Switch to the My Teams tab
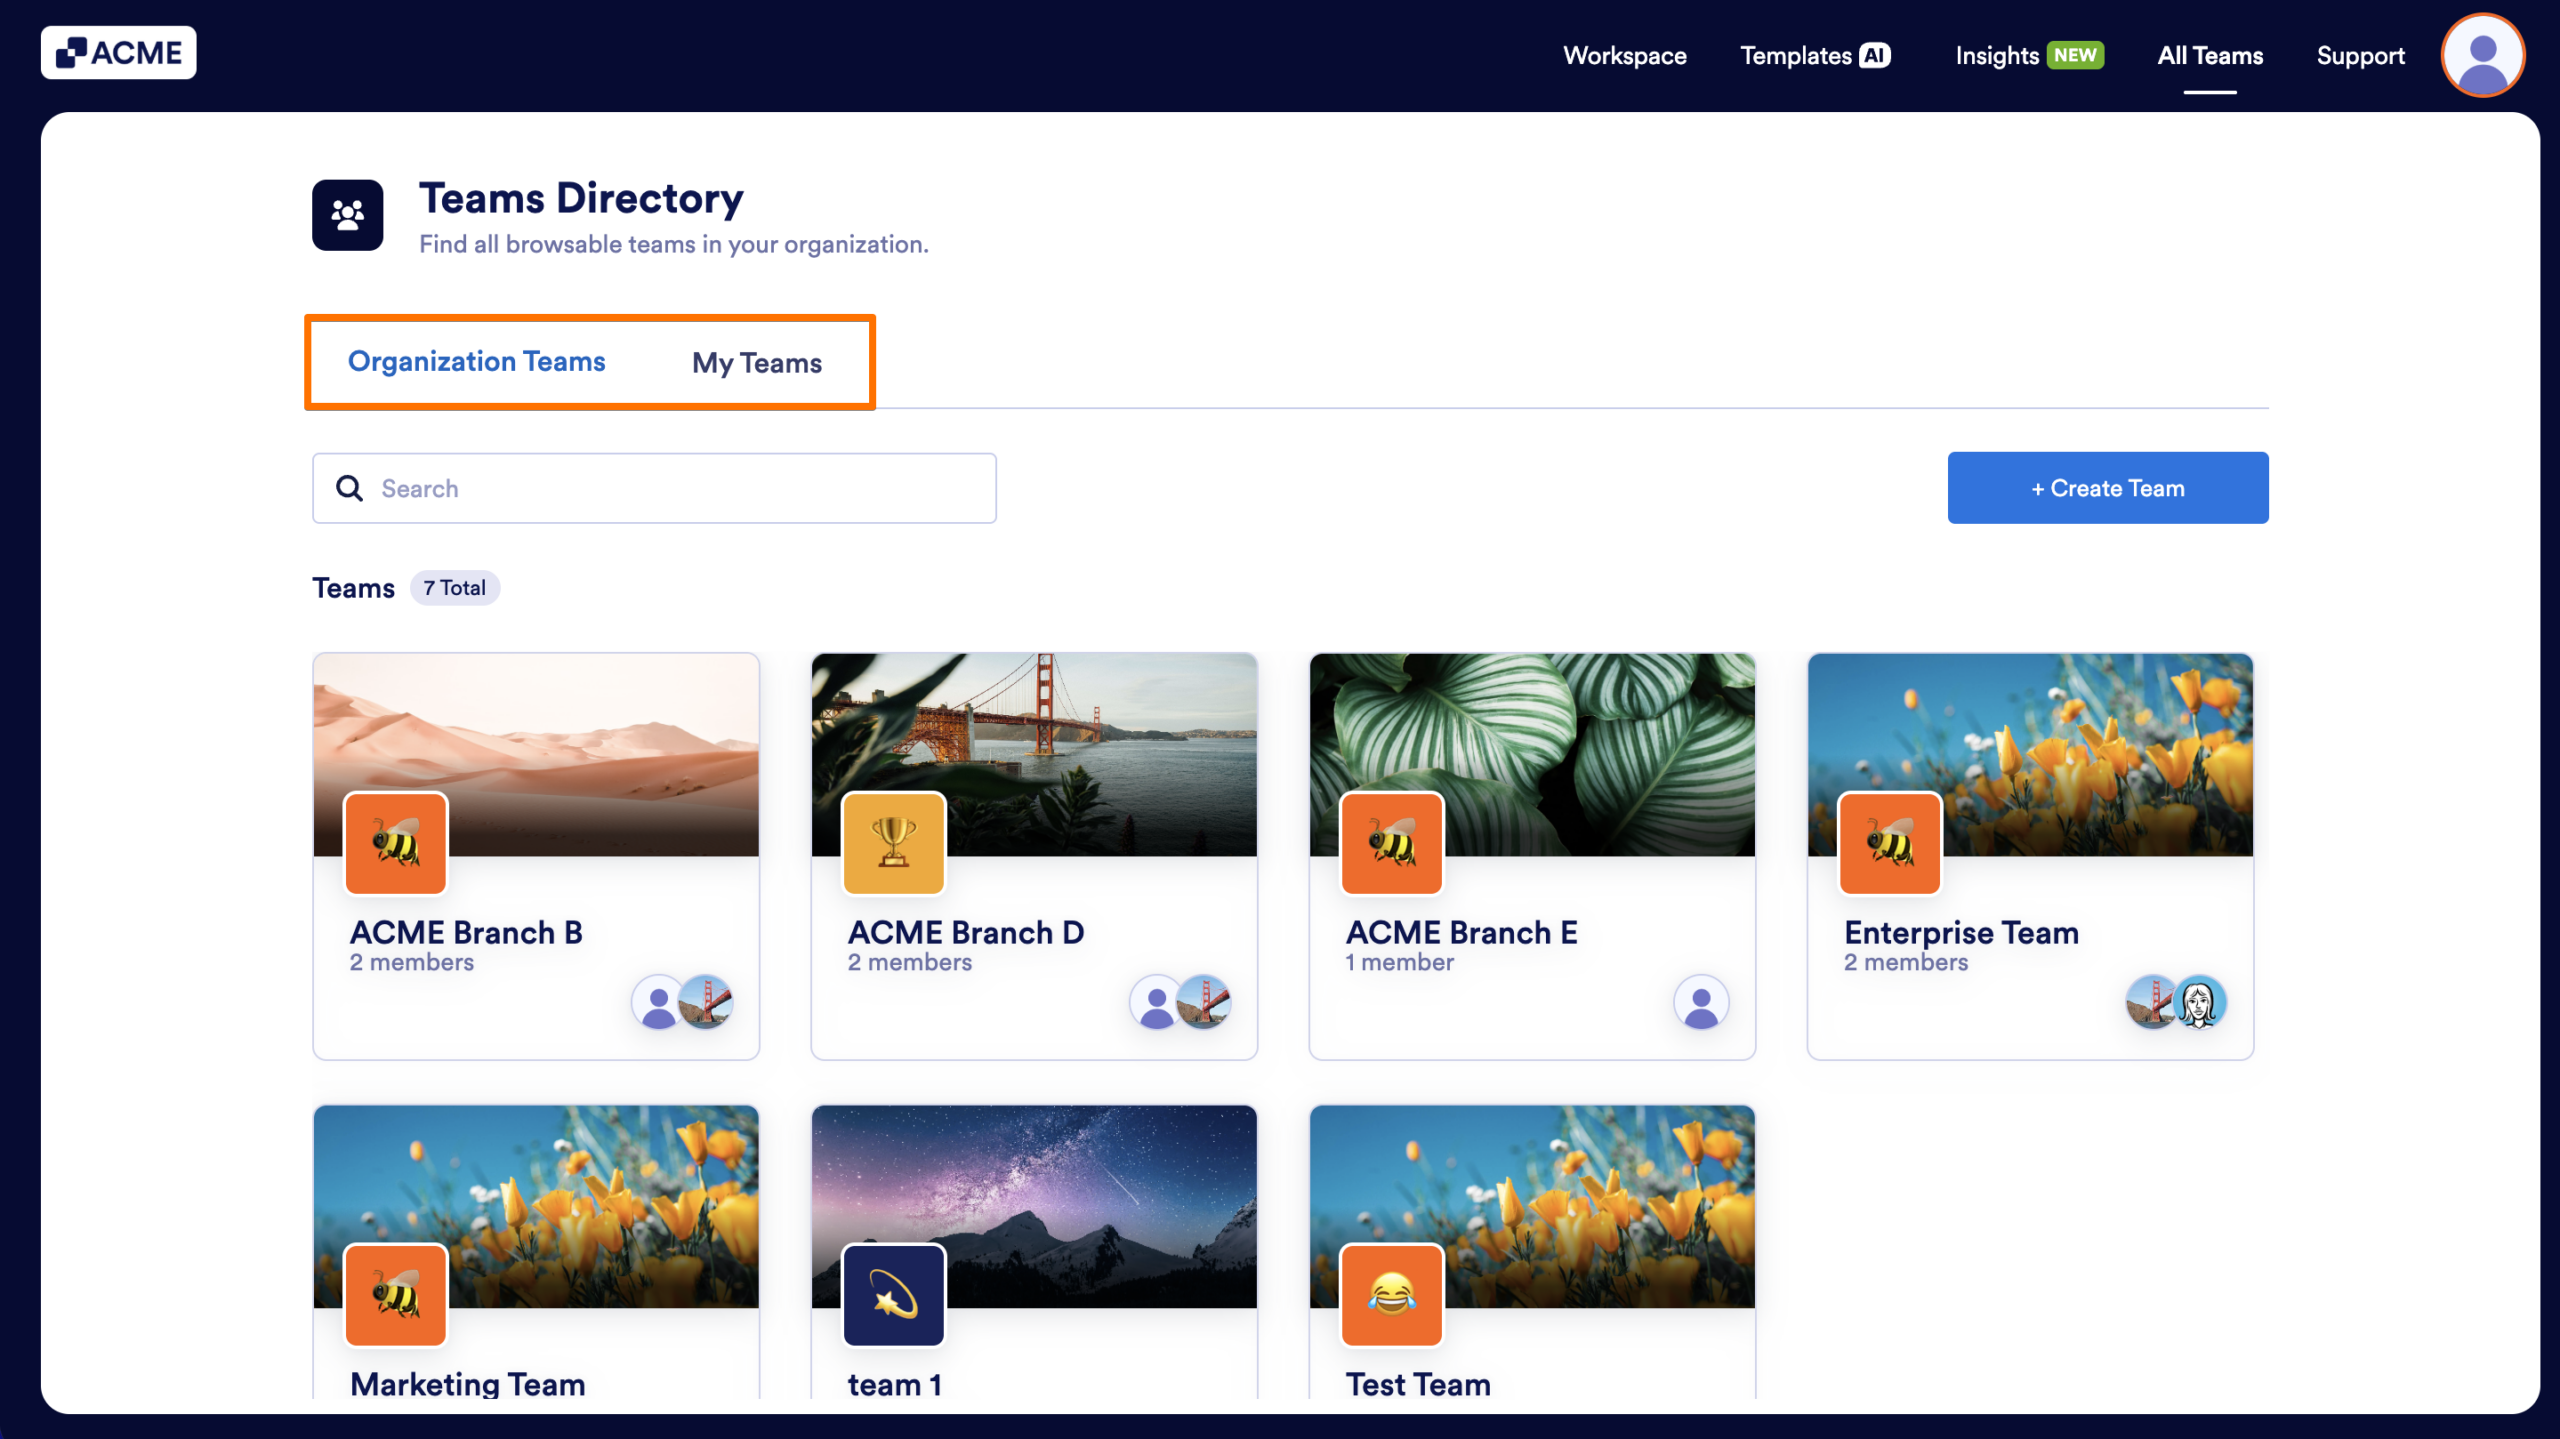The width and height of the screenshot is (2560, 1439). [756, 362]
